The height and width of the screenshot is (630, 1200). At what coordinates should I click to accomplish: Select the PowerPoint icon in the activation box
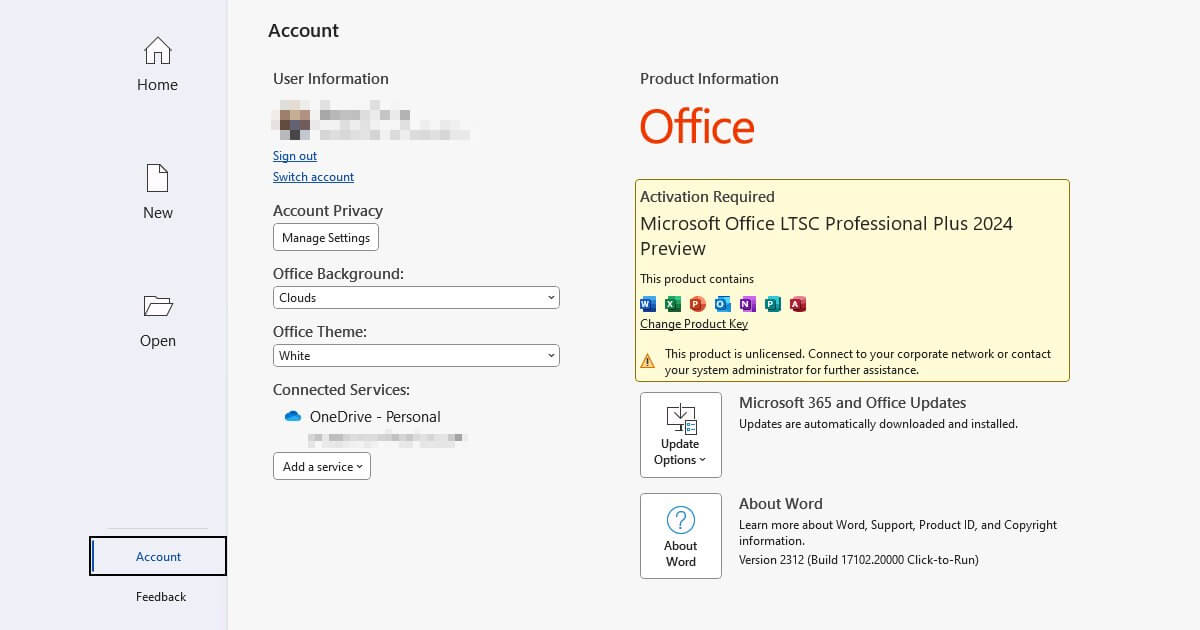tap(698, 303)
